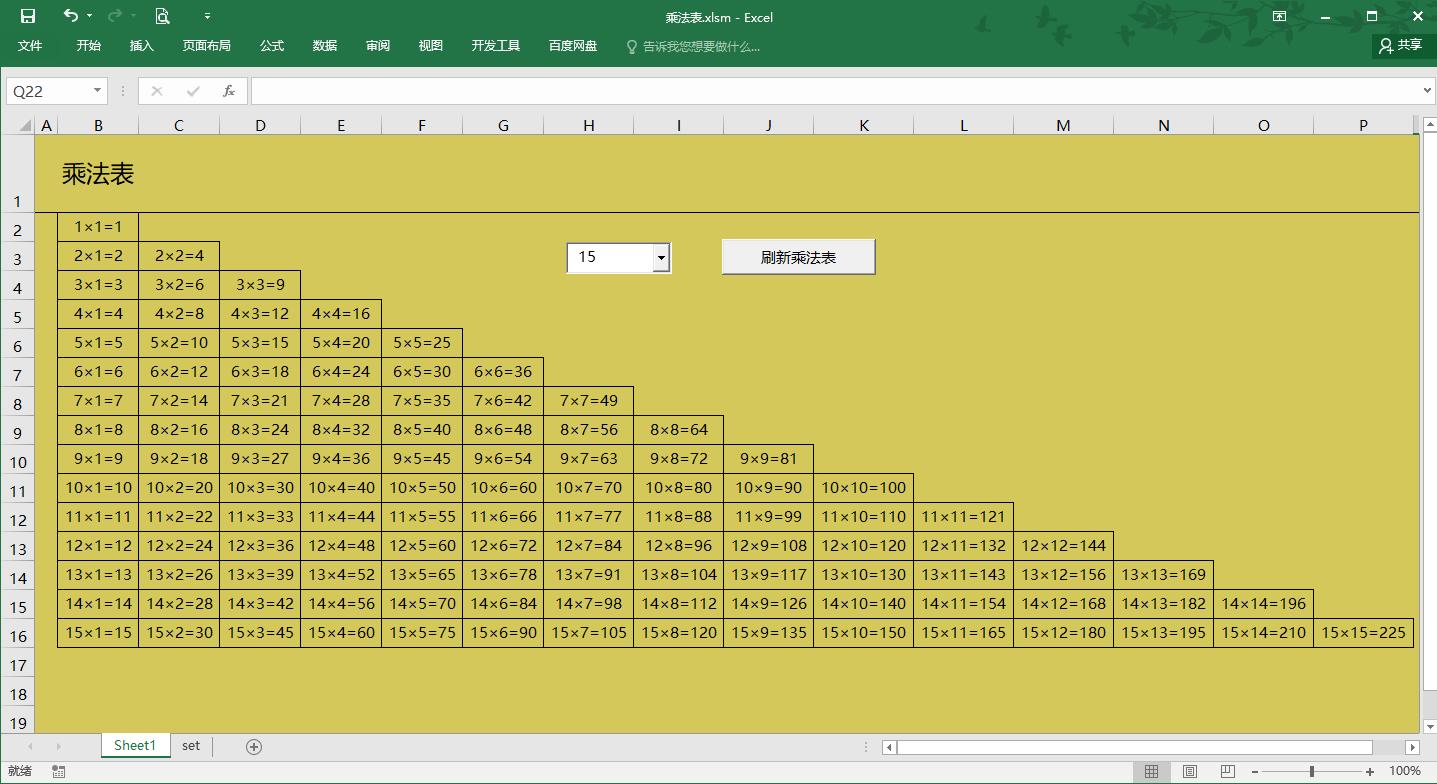The image size is (1437, 784).
Task: Open Customize Quick Access Toolbar dropdown
Action: (x=207, y=16)
